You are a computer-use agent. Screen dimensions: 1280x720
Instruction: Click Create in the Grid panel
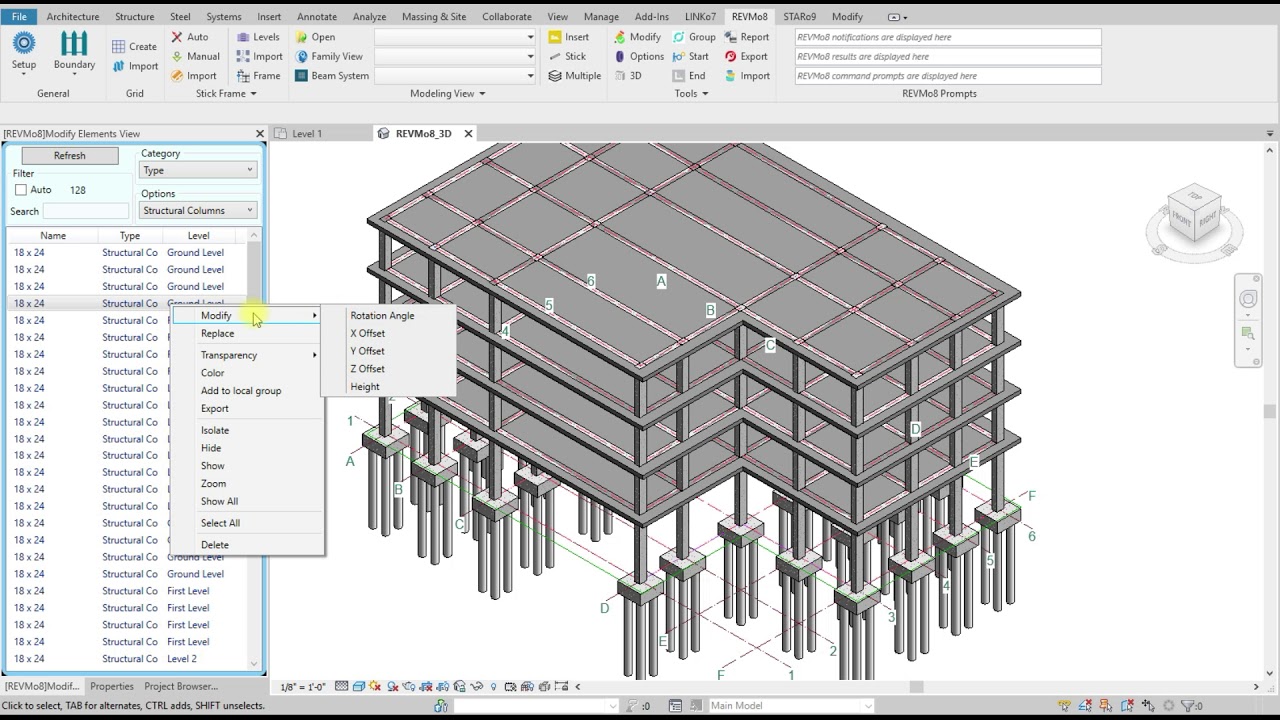coord(134,46)
